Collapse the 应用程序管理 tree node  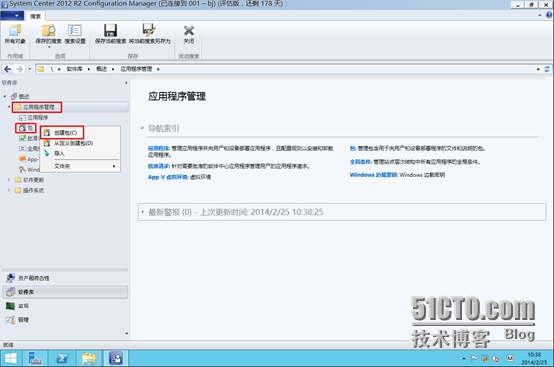coord(9,107)
